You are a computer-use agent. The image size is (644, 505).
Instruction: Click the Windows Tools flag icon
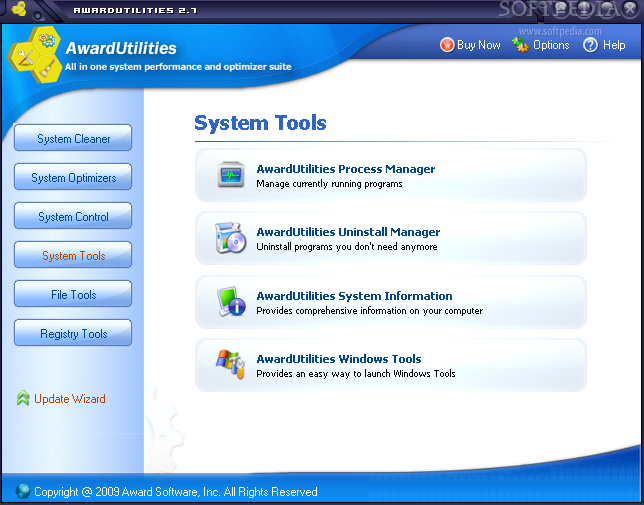(x=230, y=364)
